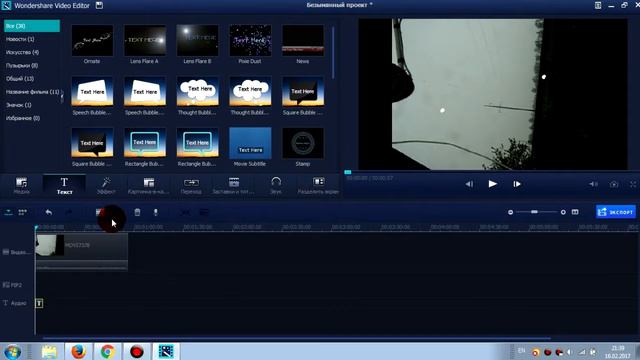Image resolution: width=640 pixels, height=360 pixels.
Task: Click the zoom out minus icon
Action: click(x=510, y=212)
